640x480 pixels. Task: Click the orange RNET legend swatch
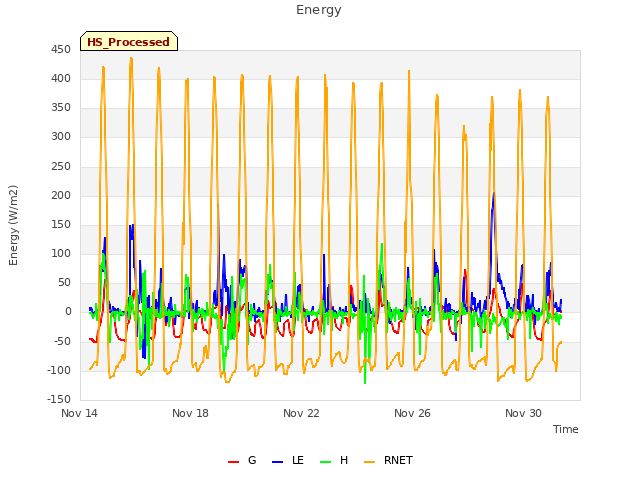(369, 462)
